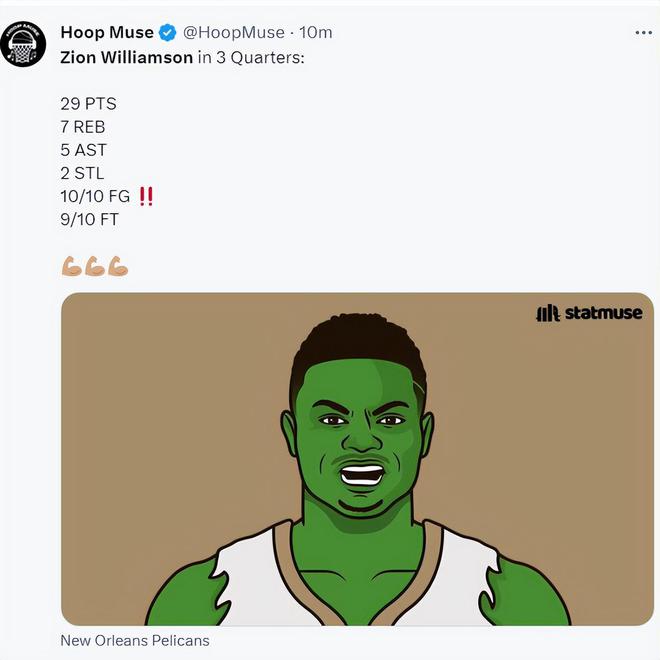Image resolution: width=660 pixels, height=660 pixels.
Task: Click the blue verified badge
Action: [x=168, y=33]
